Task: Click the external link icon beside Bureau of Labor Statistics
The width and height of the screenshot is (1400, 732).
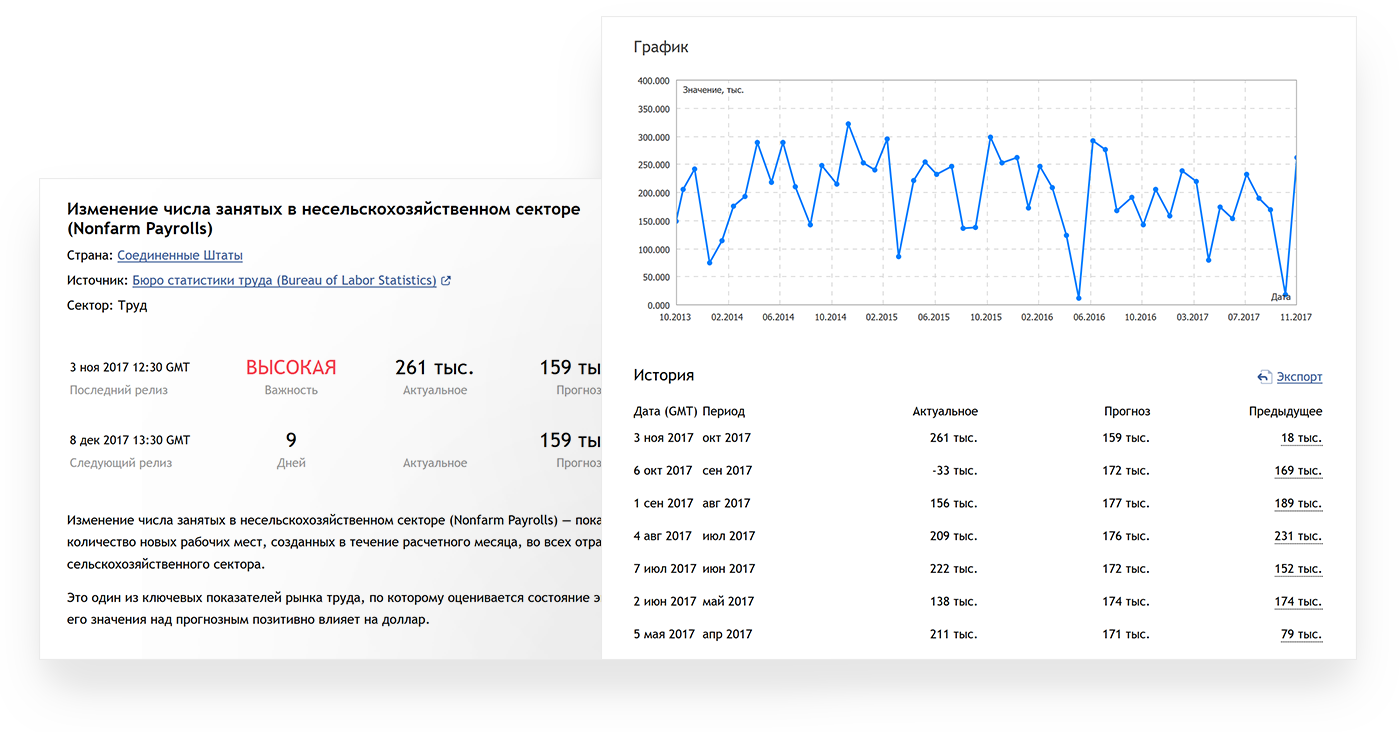Action: 446,281
